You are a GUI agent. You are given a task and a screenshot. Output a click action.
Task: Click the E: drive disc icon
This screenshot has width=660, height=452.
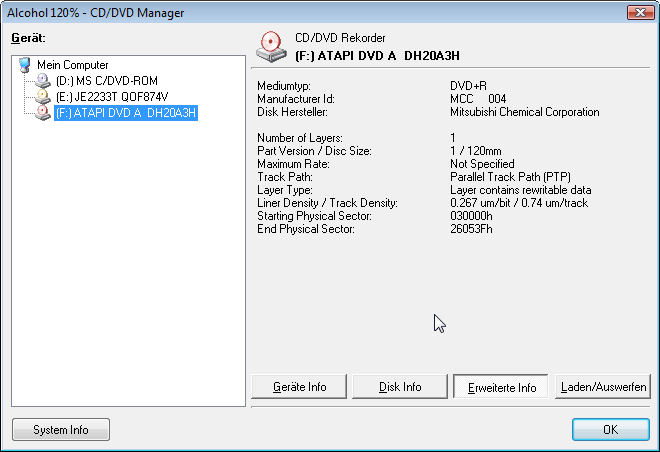point(43,97)
